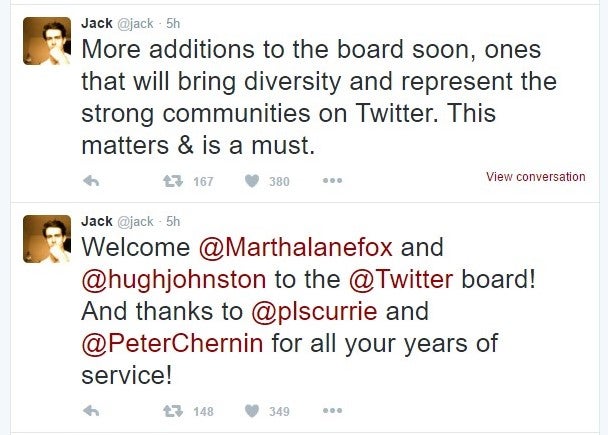Click Jack's avatar on second tweet
The height and width of the screenshot is (435, 608).
47,239
